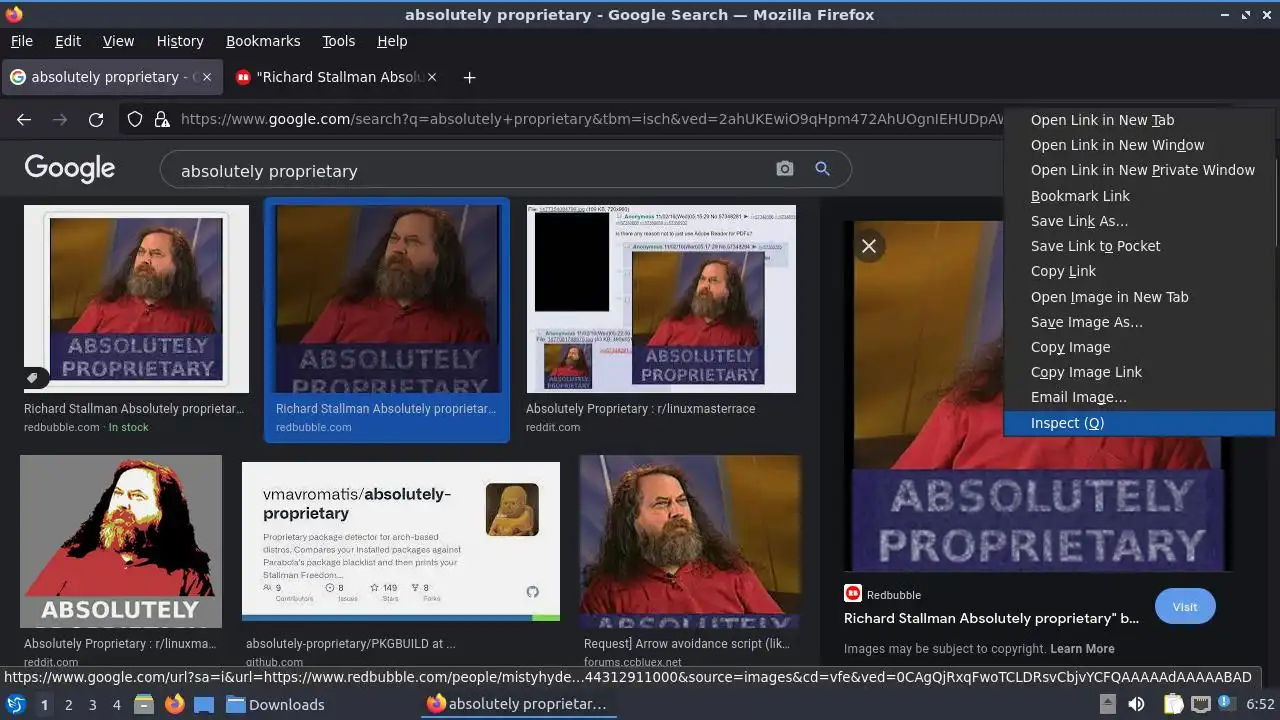
Task: Click the URL address bar
Action: pos(590,120)
